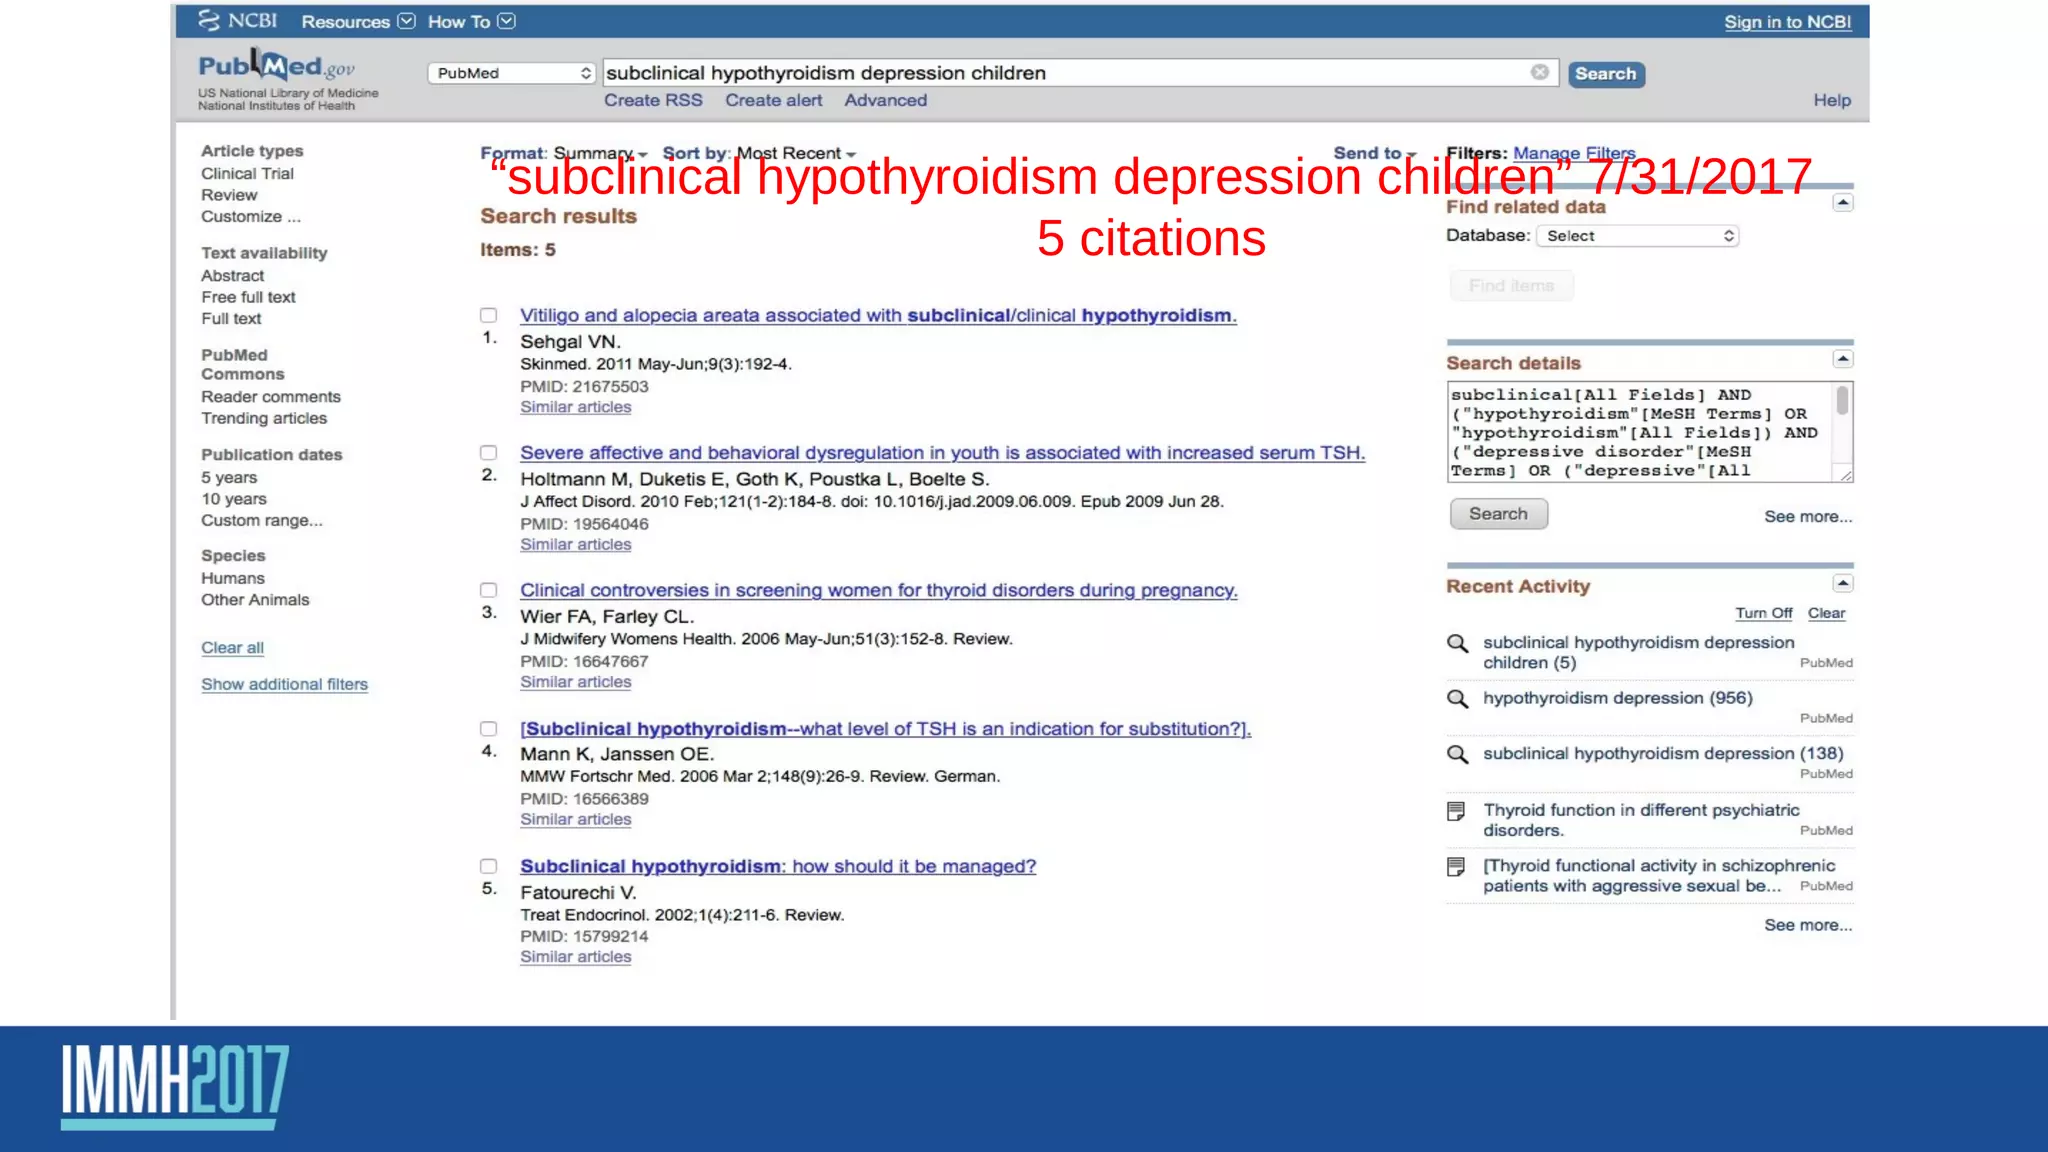Tick checkbox for 'what level of TSH' article

click(x=488, y=729)
